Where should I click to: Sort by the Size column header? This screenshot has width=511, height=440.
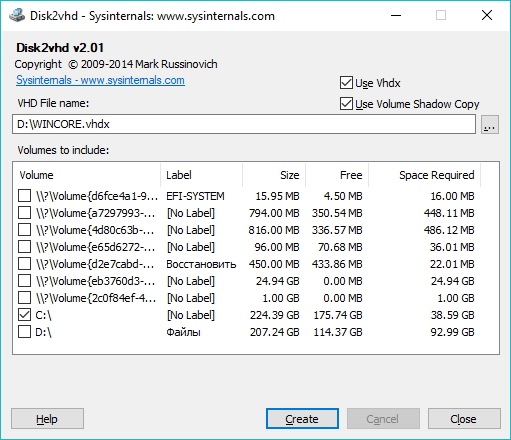coord(274,175)
